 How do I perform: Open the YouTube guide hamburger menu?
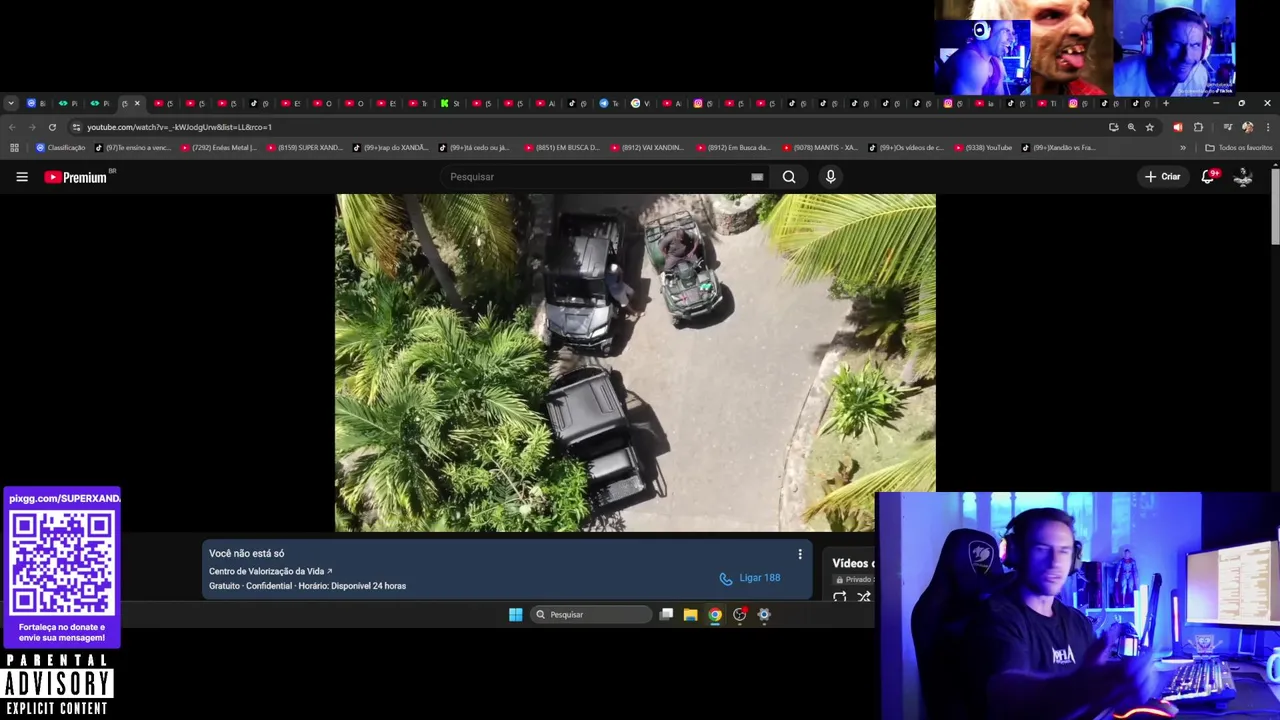coord(22,177)
